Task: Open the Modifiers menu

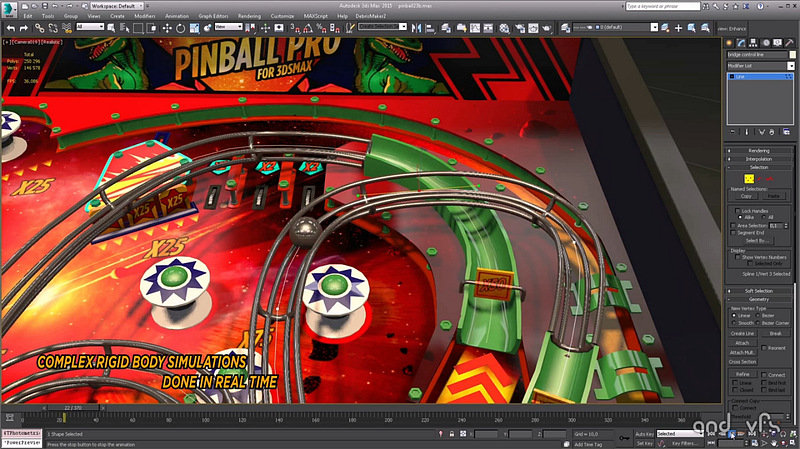Action: (x=144, y=16)
